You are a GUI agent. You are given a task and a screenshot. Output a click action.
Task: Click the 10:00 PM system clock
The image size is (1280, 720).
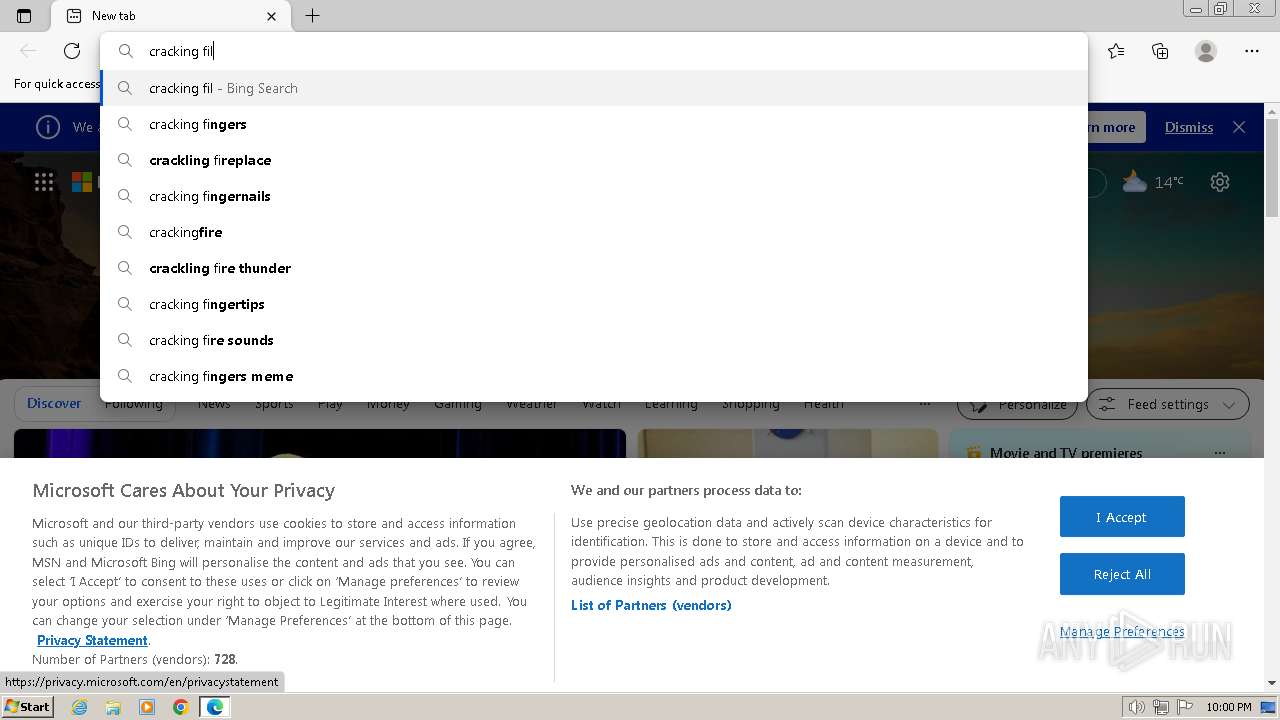(x=1229, y=707)
